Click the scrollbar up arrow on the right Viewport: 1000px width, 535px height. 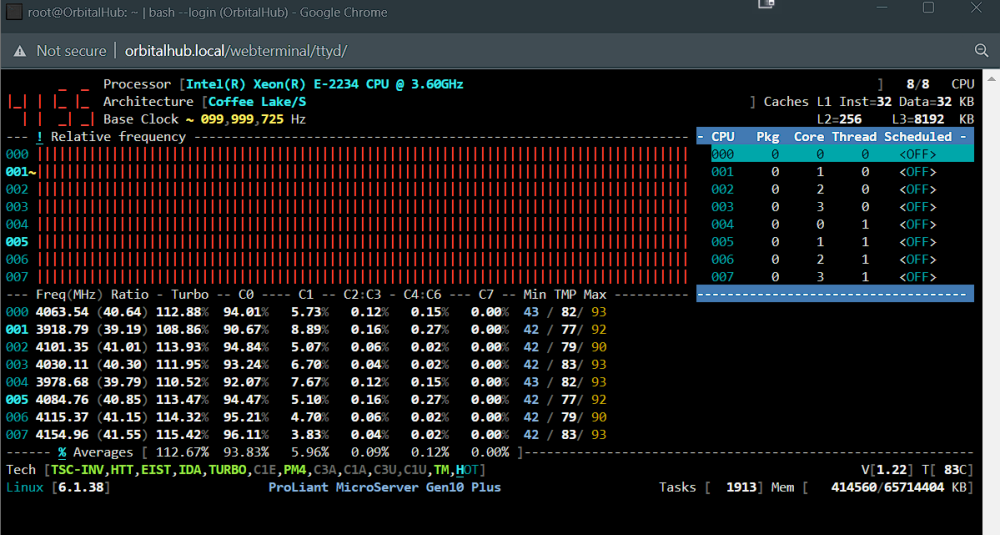click(991, 79)
